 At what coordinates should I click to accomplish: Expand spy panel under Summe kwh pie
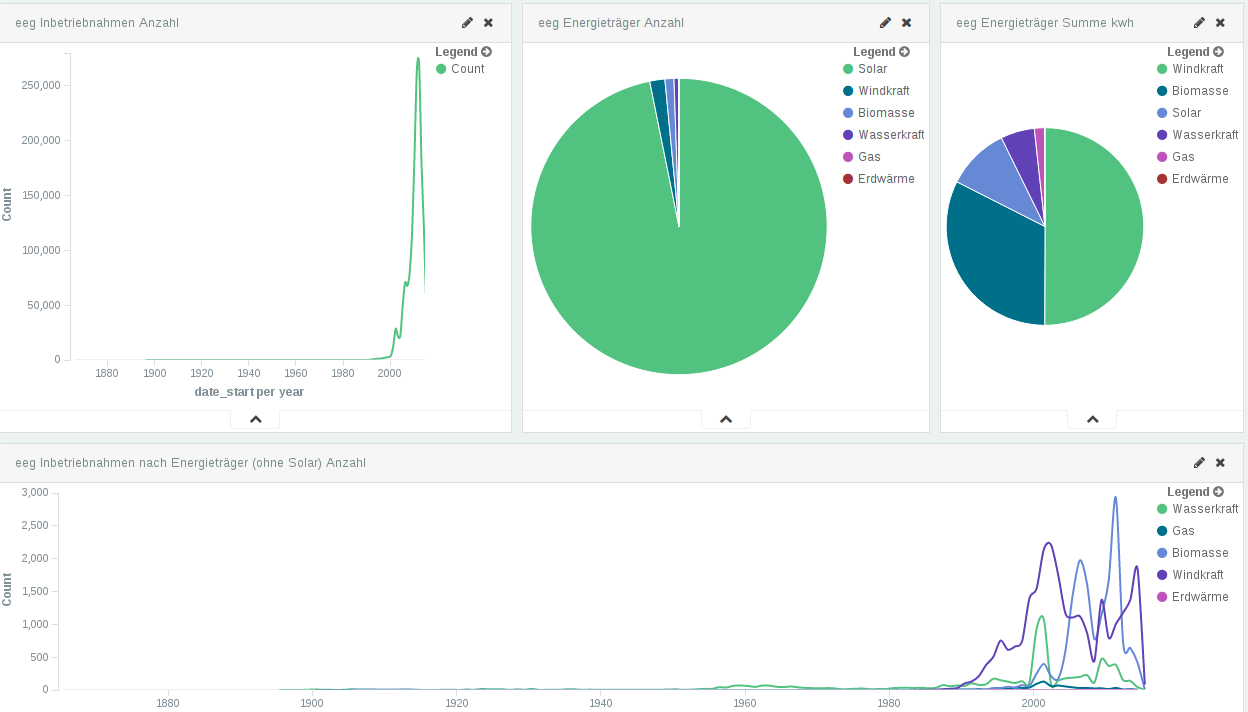pyautogui.click(x=1092, y=419)
